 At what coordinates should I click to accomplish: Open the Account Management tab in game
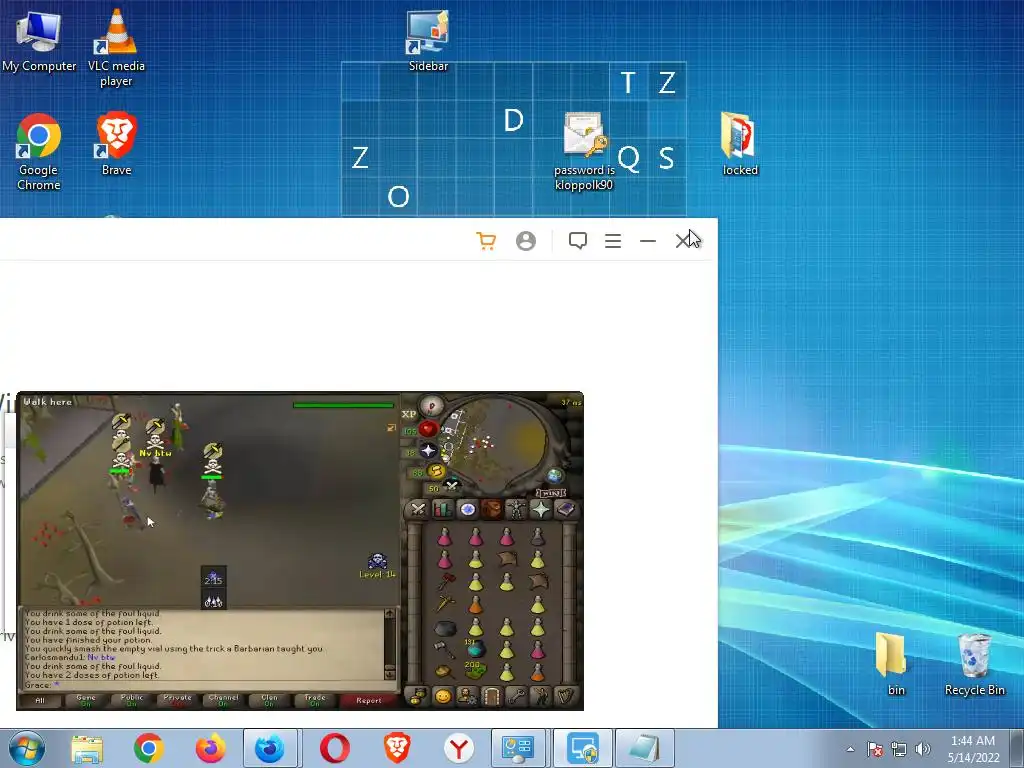click(x=467, y=697)
